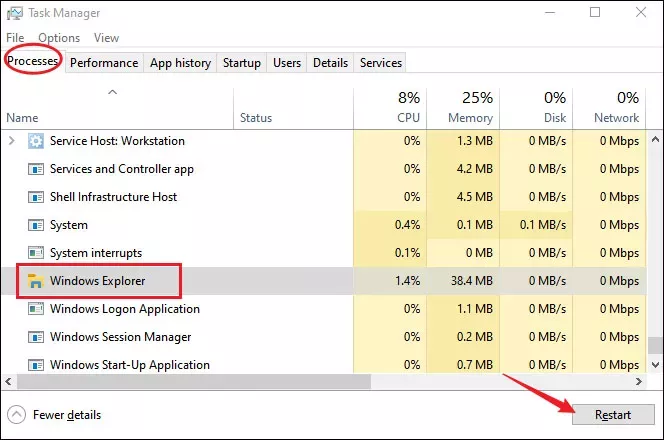Select the Service Host: Workstation row name
664x440 pixels.
117,141
